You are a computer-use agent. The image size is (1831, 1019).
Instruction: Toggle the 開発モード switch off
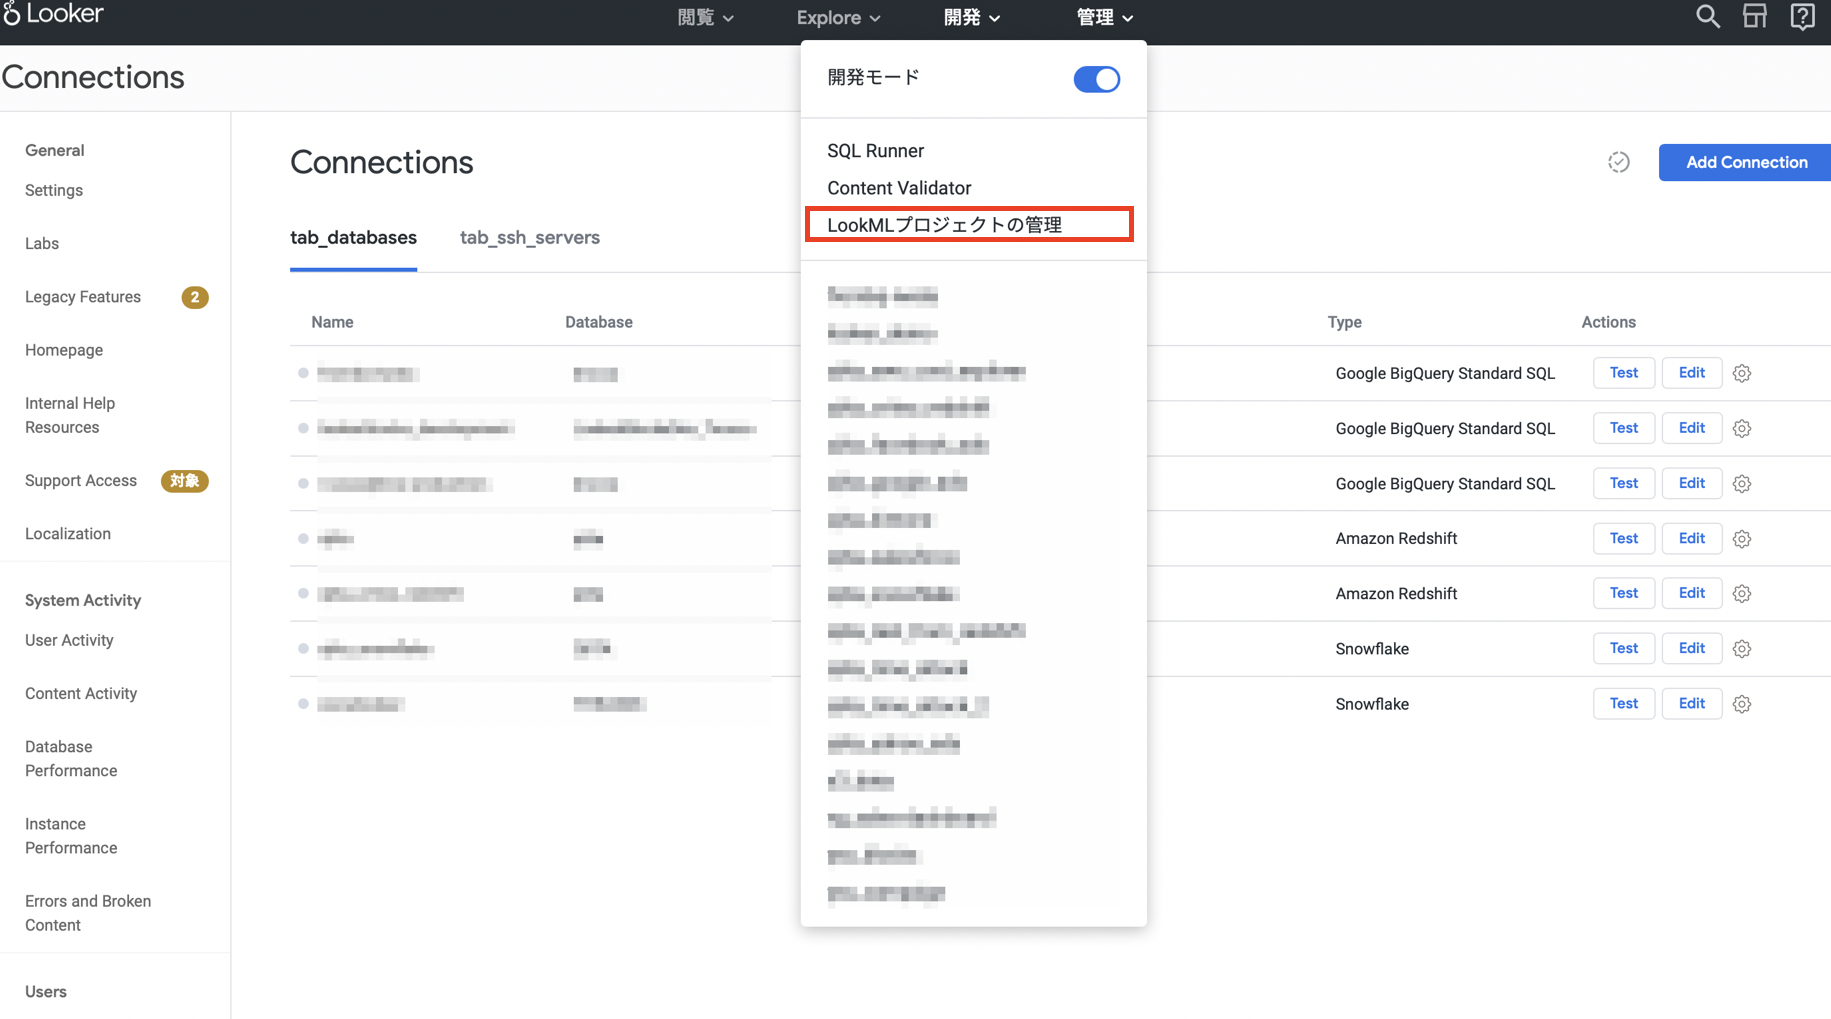(x=1097, y=79)
